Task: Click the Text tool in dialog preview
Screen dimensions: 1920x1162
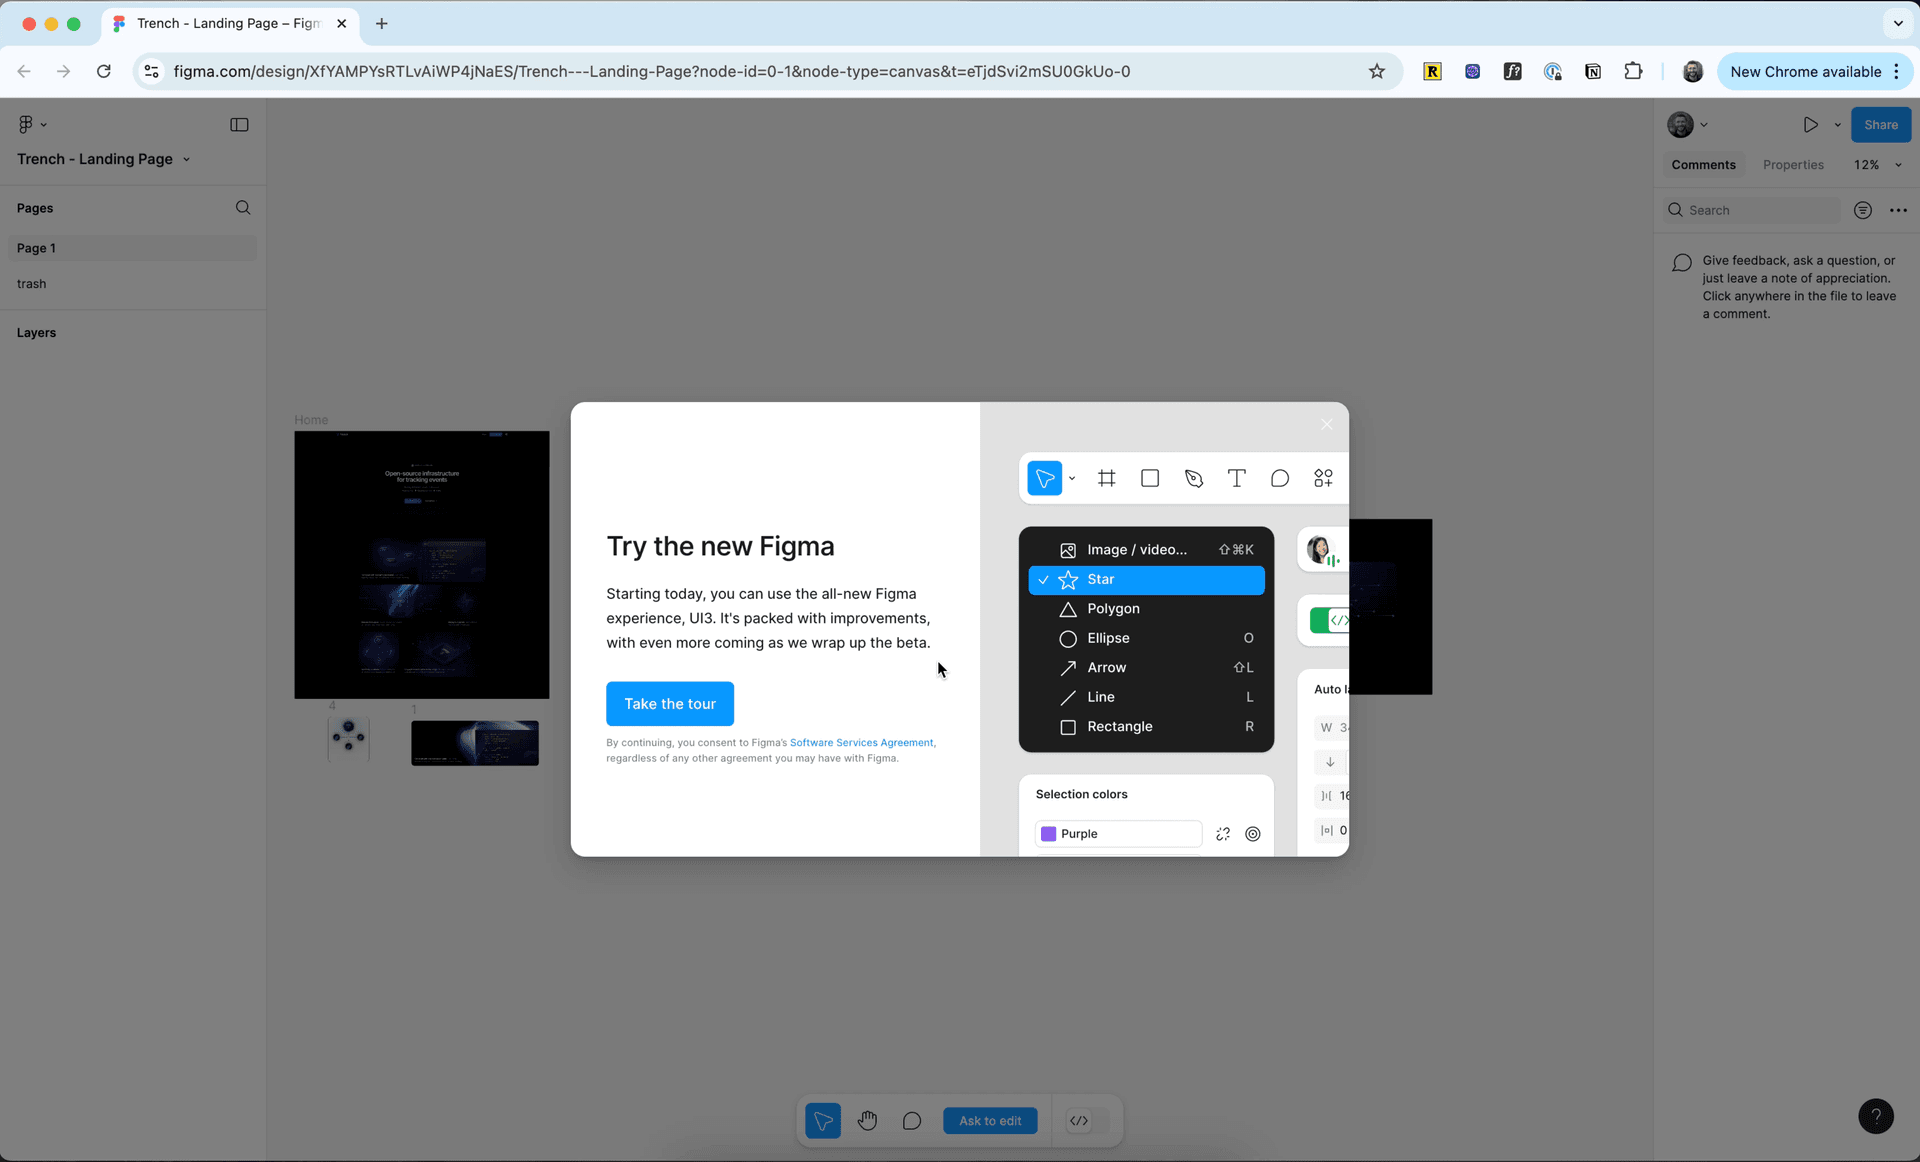Action: [1236, 478]
